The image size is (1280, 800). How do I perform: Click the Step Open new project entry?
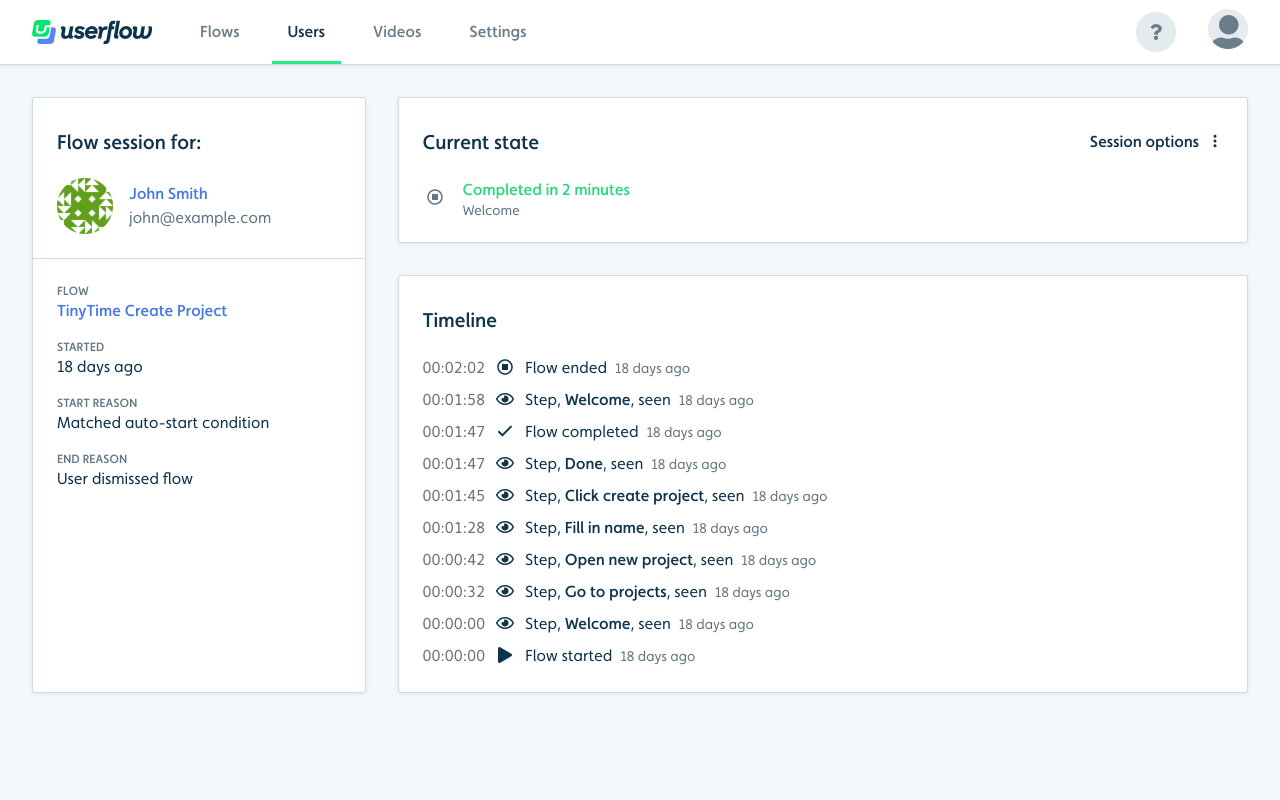629,559
